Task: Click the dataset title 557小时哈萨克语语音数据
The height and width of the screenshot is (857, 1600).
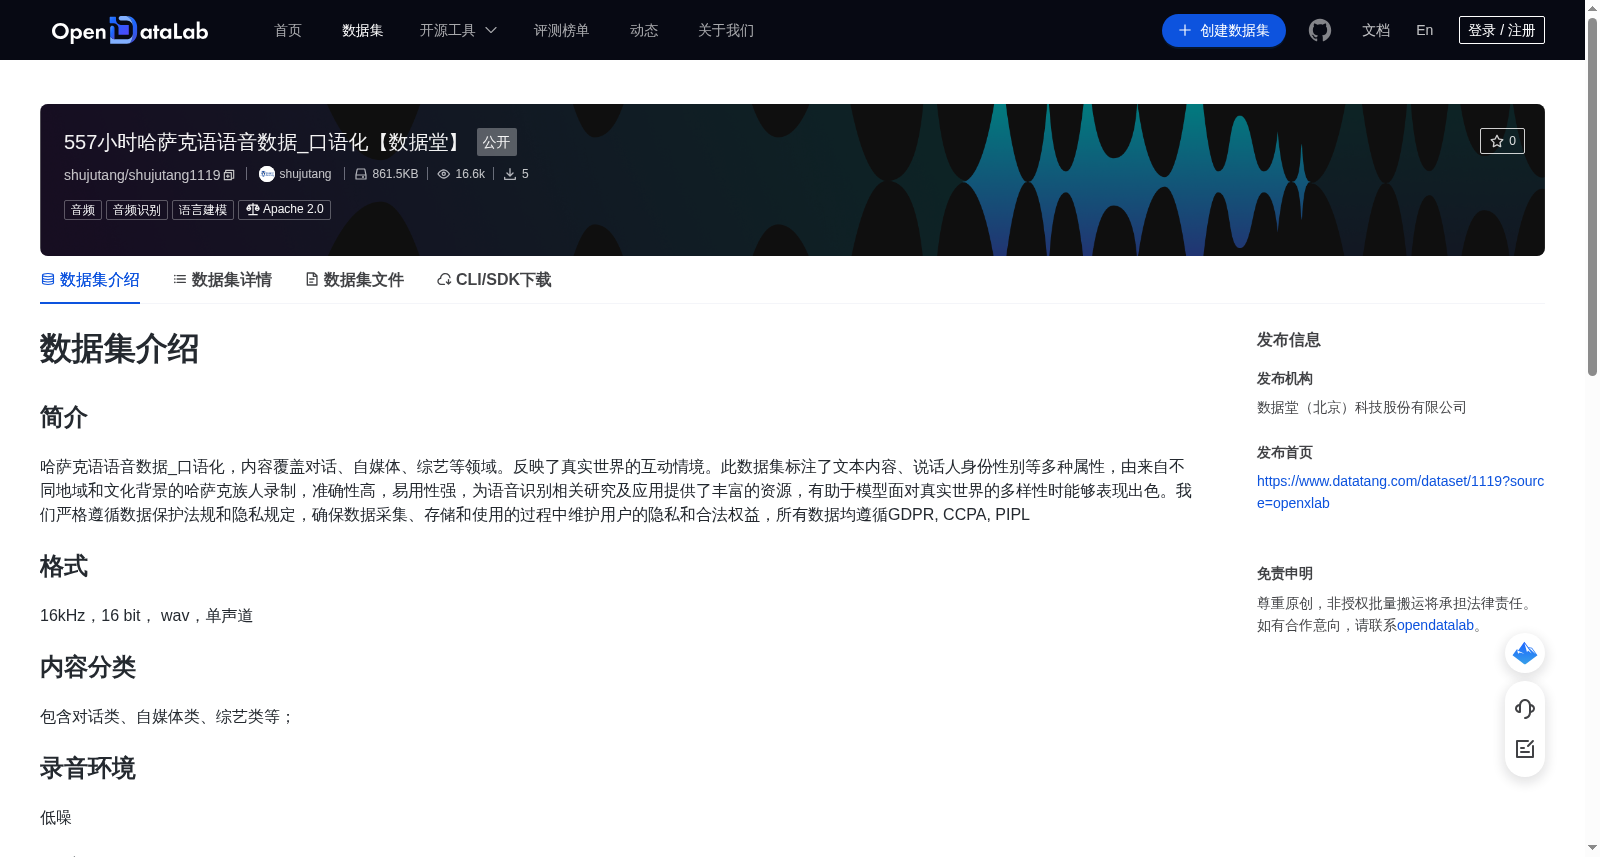Action: [265, 142]
